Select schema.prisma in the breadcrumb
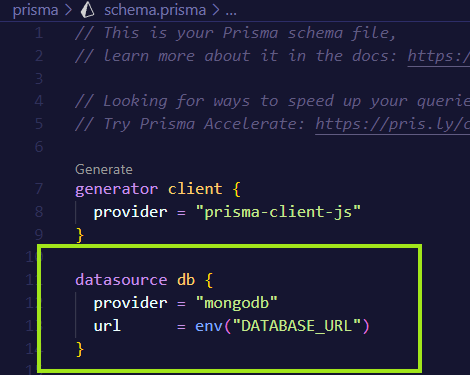Viewport: 470px width, 375px height. tap(155, 10)
